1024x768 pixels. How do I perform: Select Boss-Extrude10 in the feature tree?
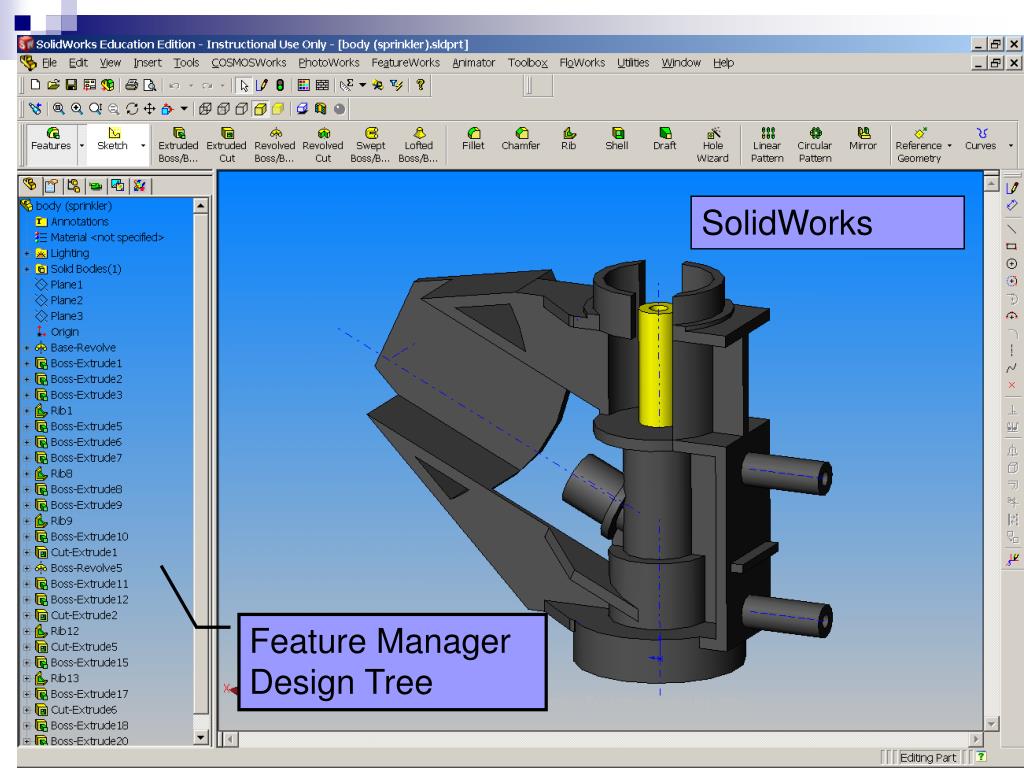(x=82, y=537)
